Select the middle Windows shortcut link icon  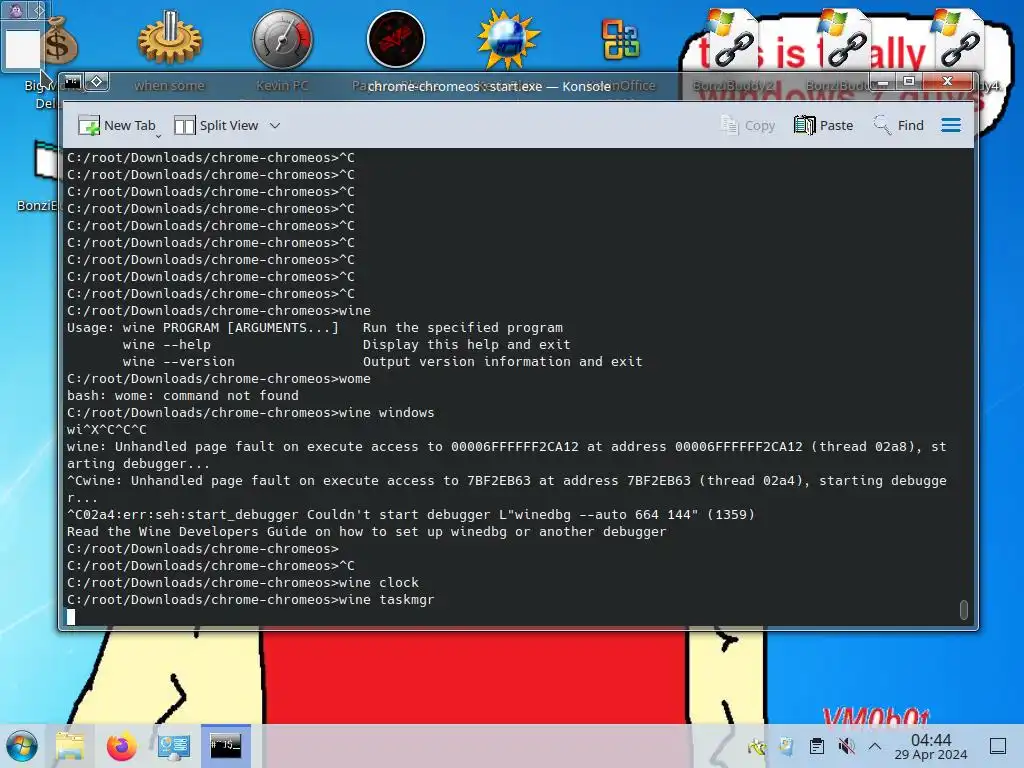pos(845,40)
